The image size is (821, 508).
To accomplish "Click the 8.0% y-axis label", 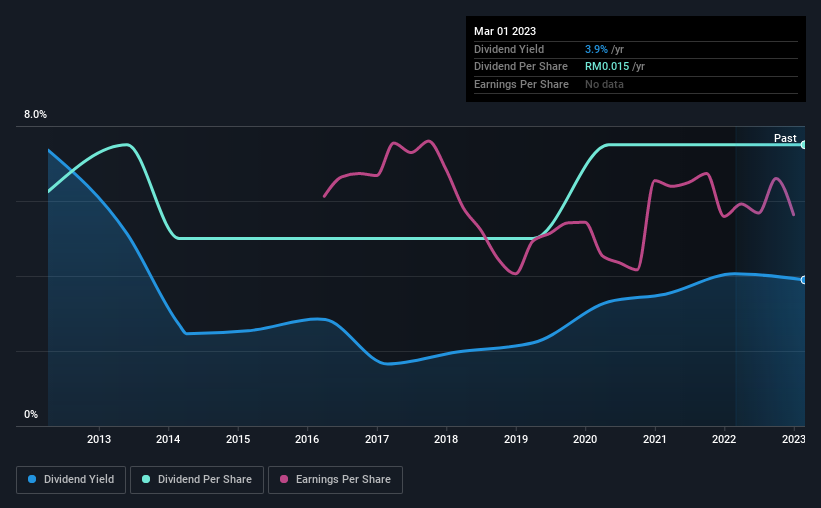I will coord(36,114).
